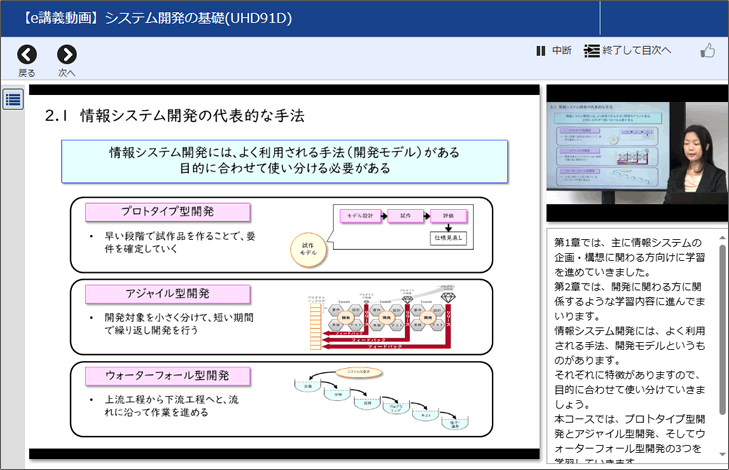The image size is (729, 470).
Task: Click the 試作モデル circle in the slide
Action: click(308, 249)
